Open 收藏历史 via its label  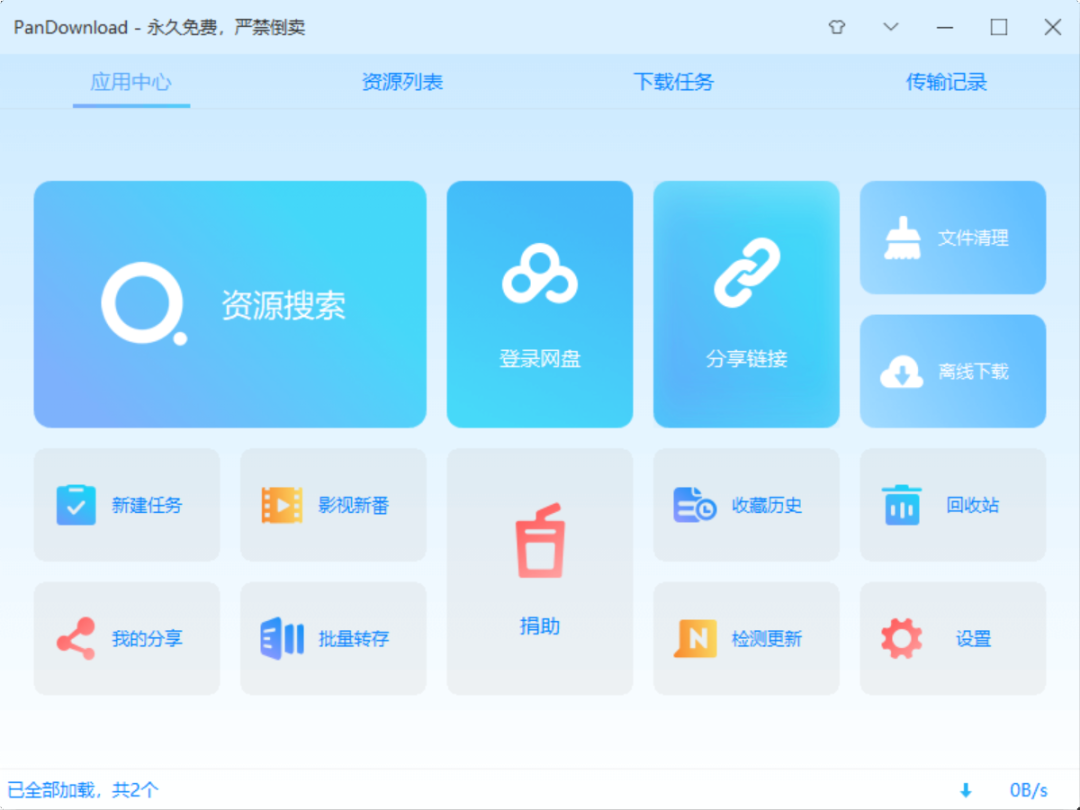click(x=767, y=506)
